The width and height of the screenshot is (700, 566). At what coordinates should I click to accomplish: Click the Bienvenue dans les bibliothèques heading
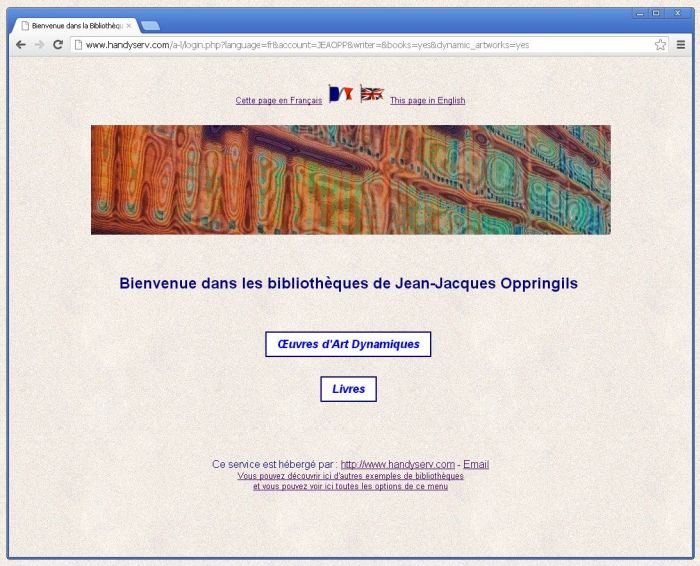tap(349, 283)
